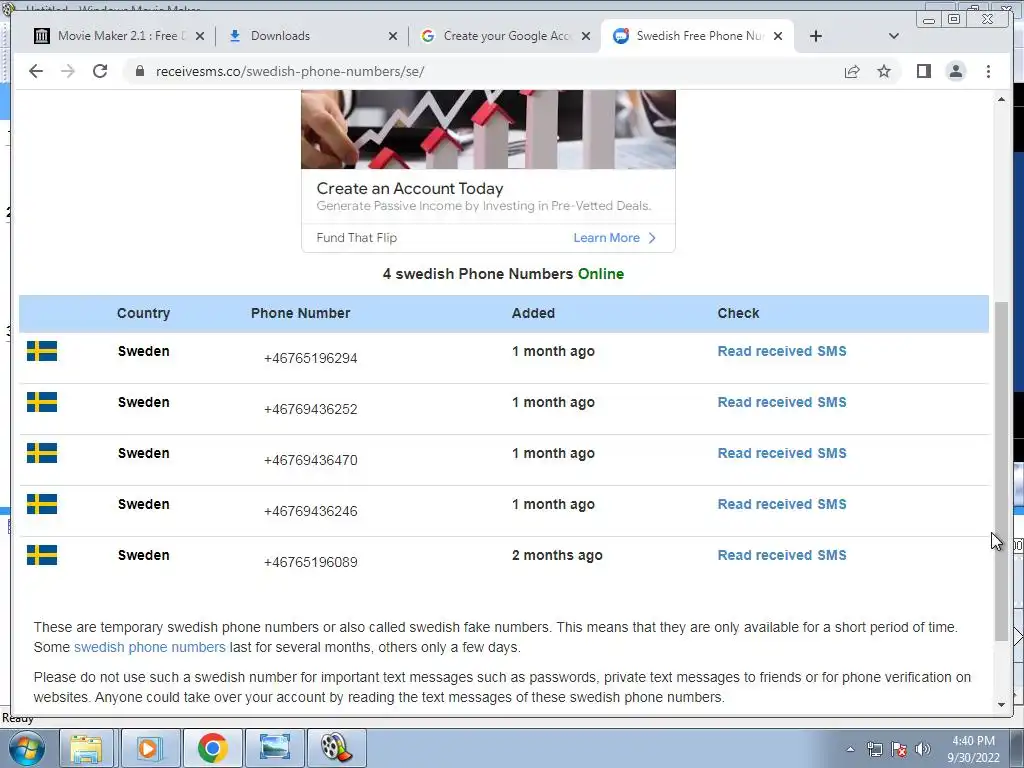Screen dimensions: 1024x768
Task: Open Read received SMS for +46765196089
Action: coord(782,555)
